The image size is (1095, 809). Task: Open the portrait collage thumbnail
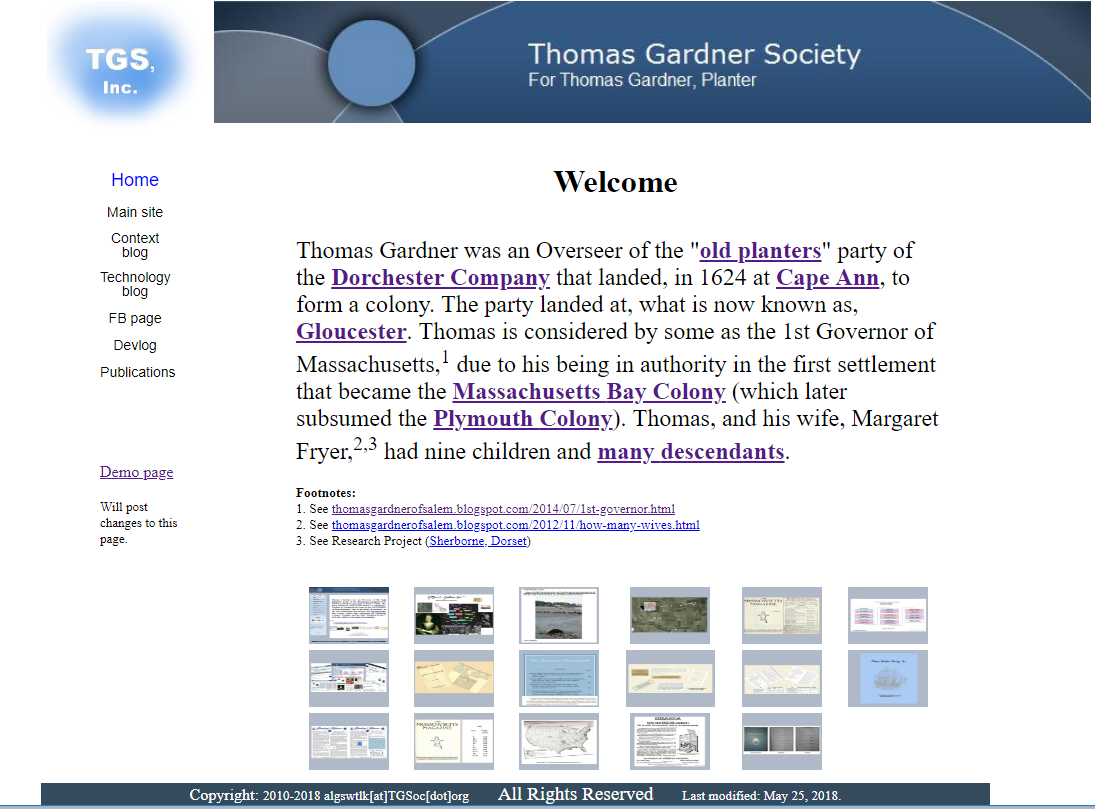(x=453, y=615)
